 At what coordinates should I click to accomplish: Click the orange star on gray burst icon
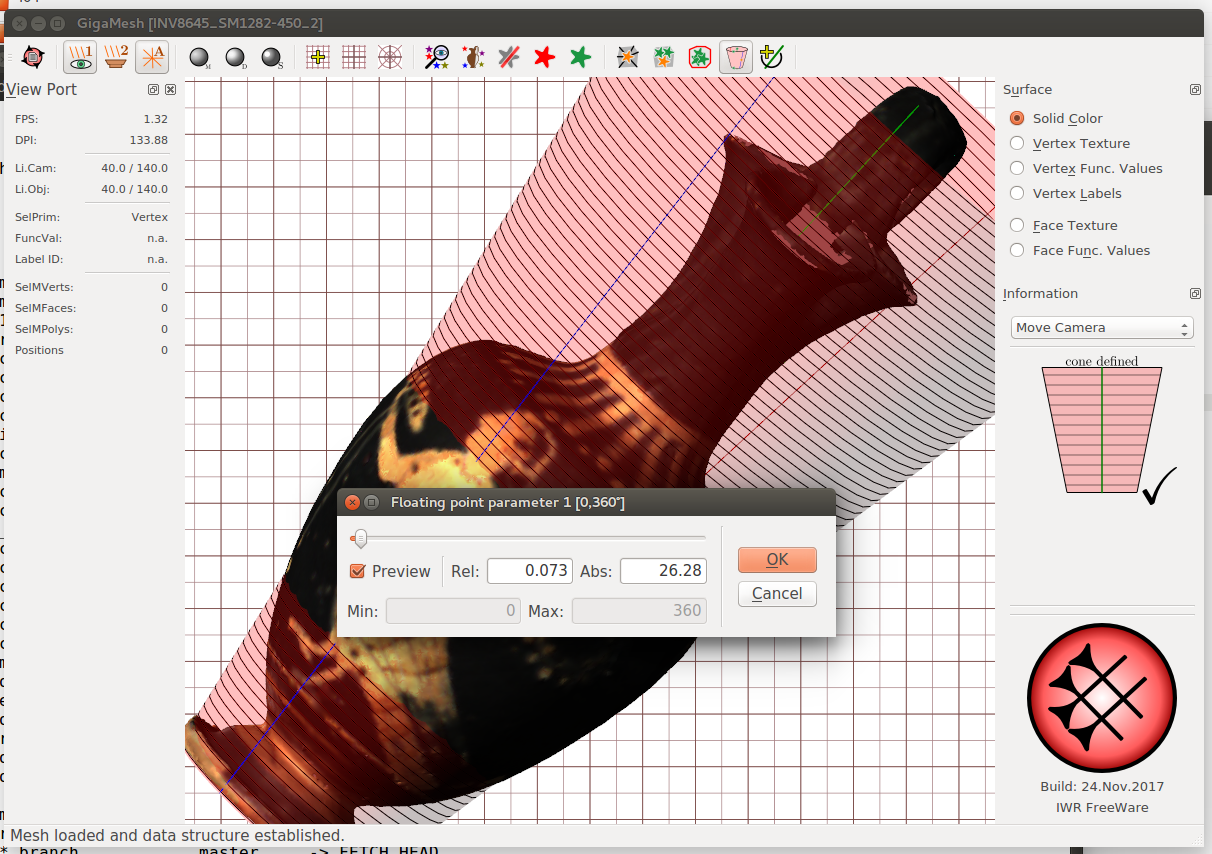627,58
